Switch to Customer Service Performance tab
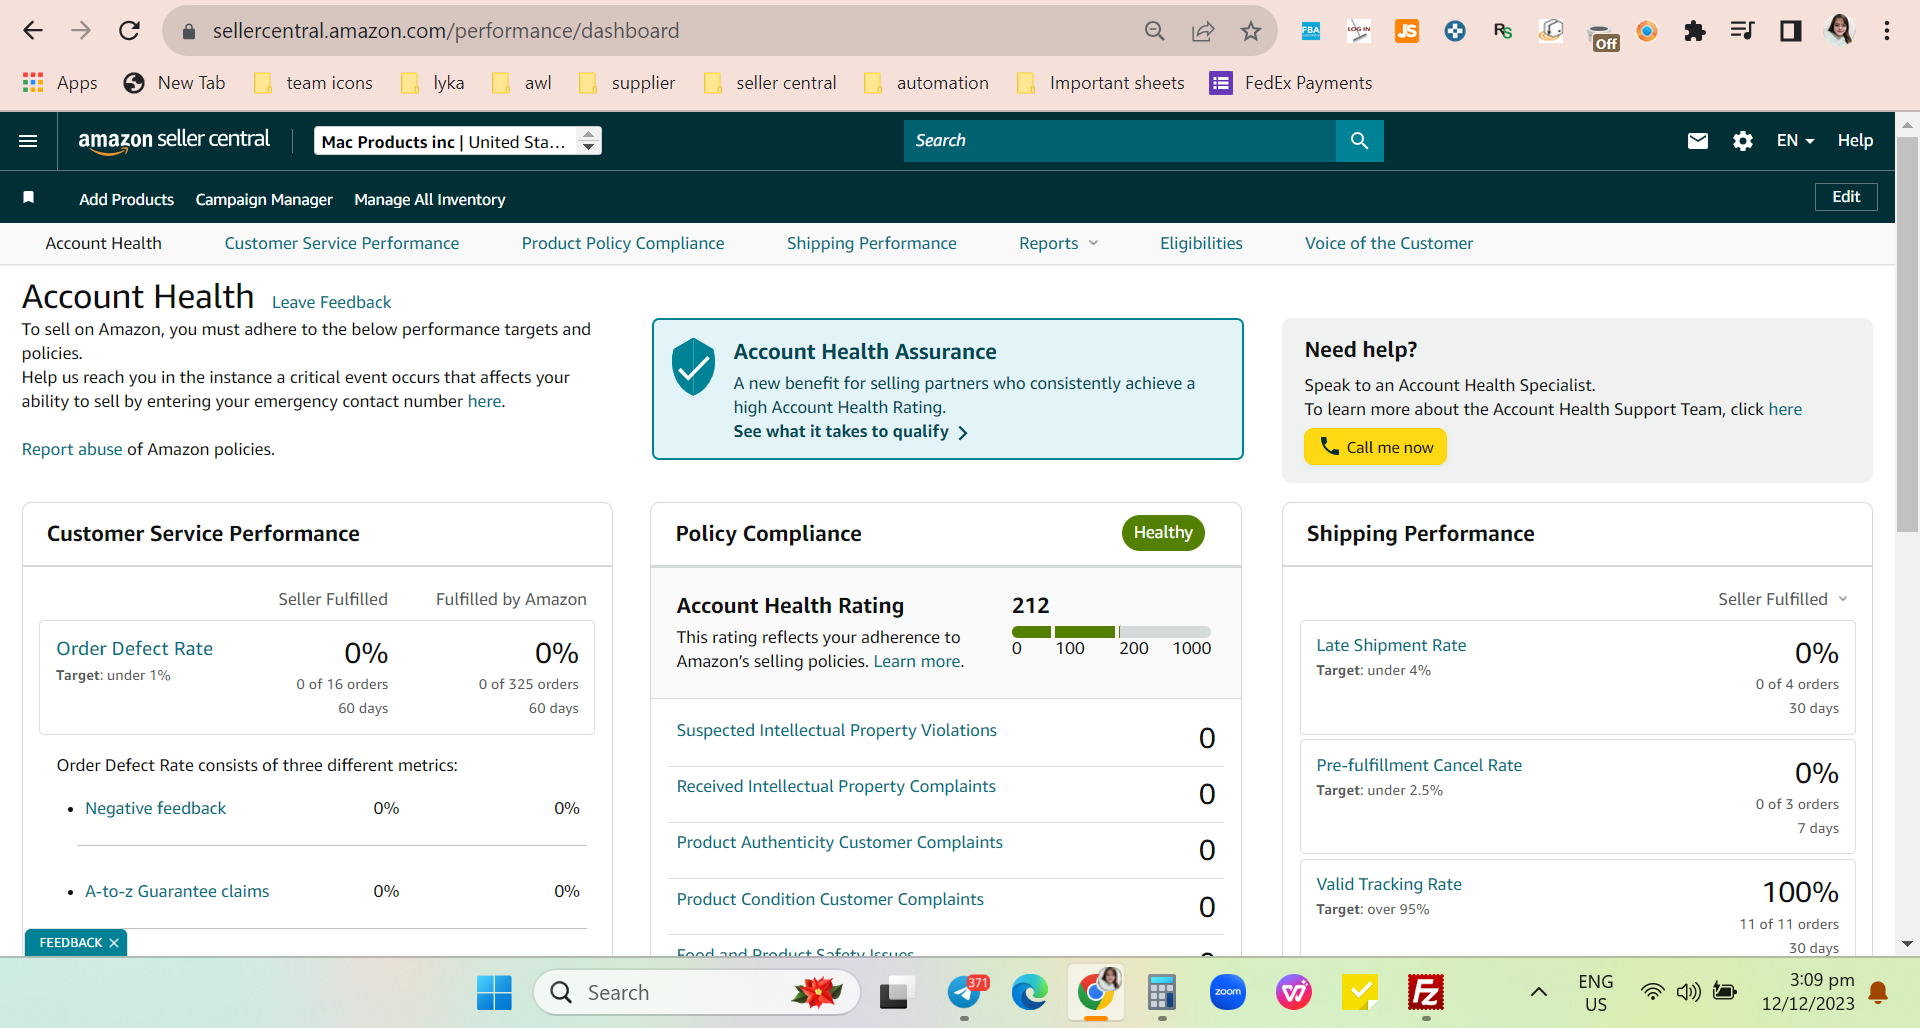Image resolution: width=1920 pixels, height=1028 pixels. 342,243
